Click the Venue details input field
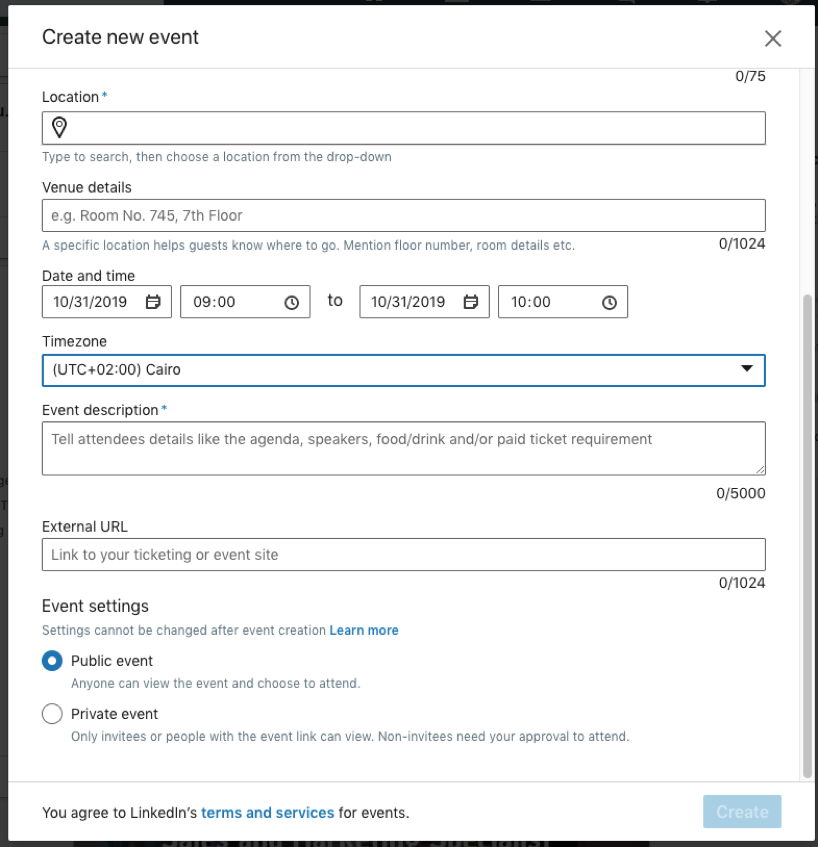The image size is (818, 847). [x=403, y=216]
